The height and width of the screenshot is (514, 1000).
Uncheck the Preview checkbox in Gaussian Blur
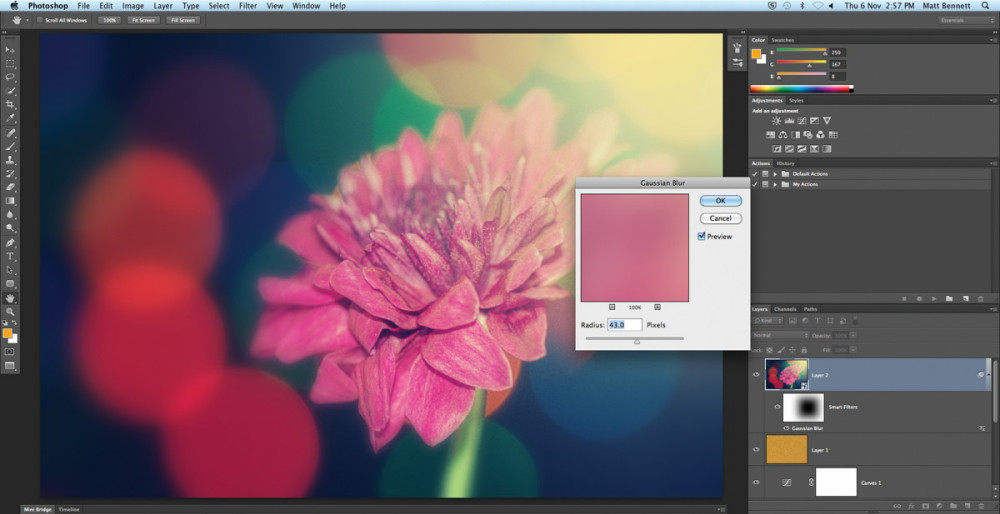point(702,237)
